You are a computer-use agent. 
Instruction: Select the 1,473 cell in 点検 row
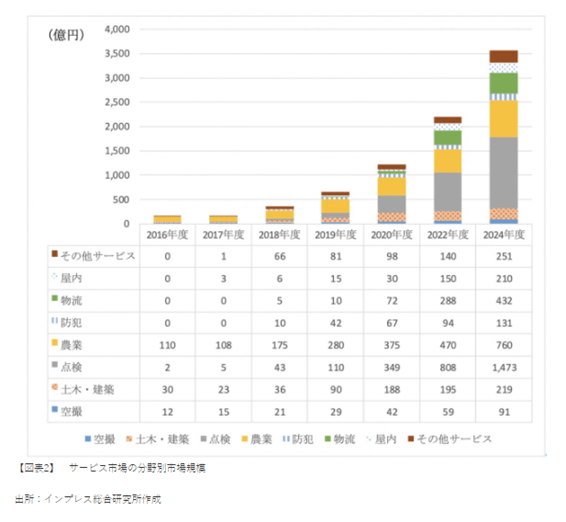504,367
